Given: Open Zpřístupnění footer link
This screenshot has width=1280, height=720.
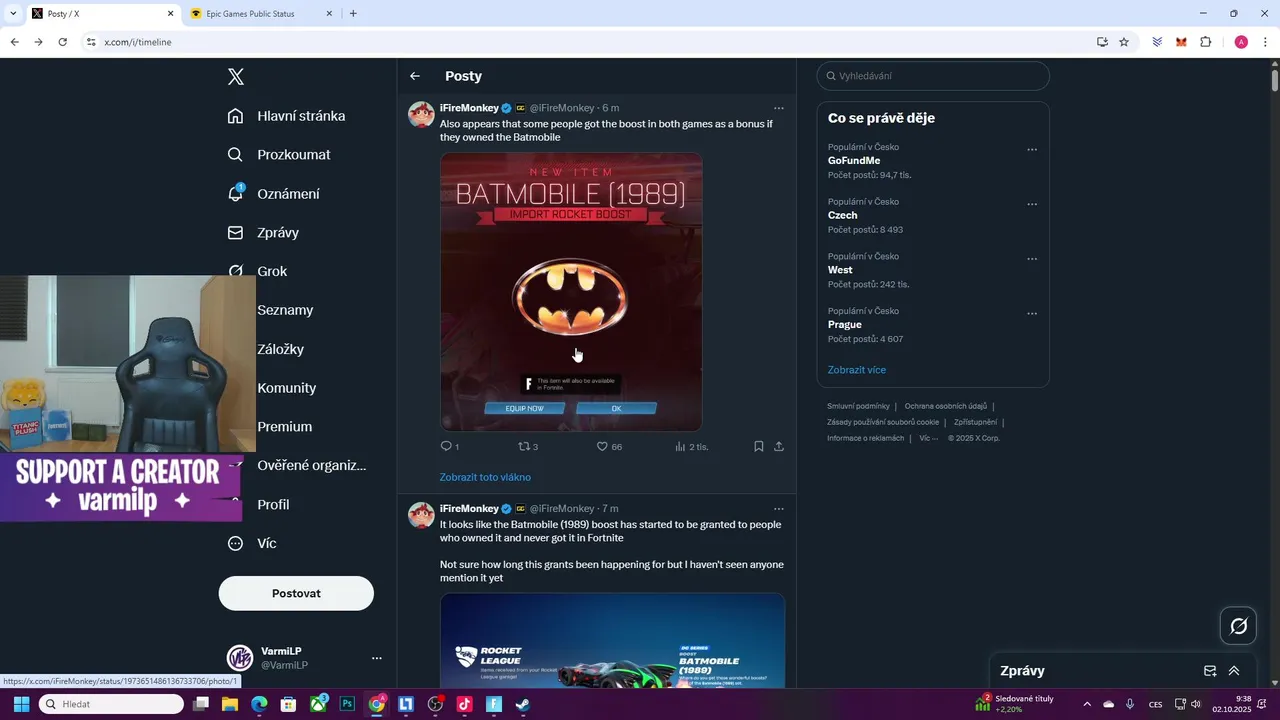Looking at the screenshot, I should (975, 422).
